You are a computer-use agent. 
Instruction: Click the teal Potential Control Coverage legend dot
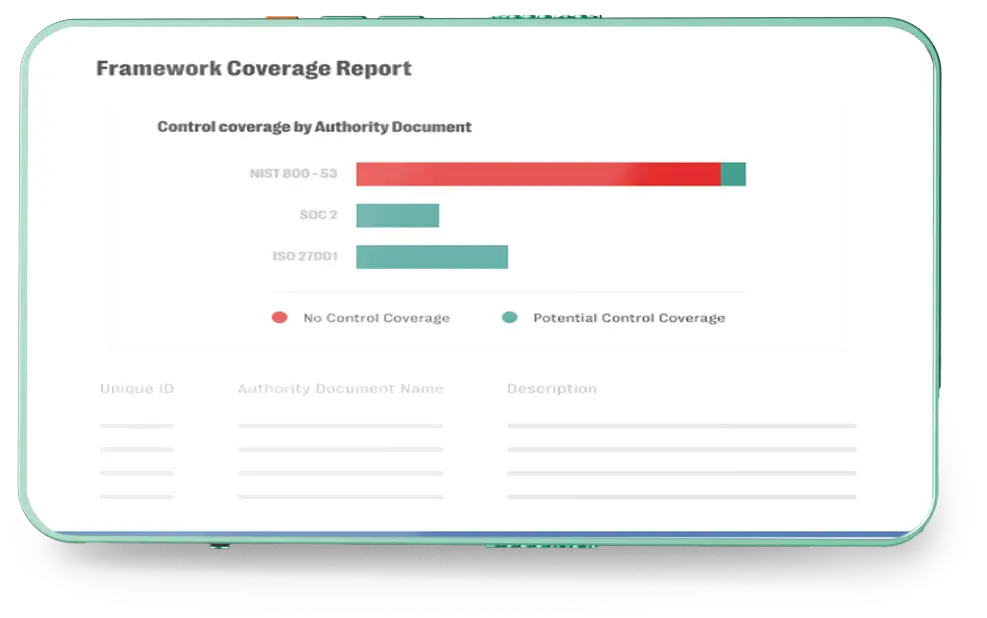click(510, 317)
